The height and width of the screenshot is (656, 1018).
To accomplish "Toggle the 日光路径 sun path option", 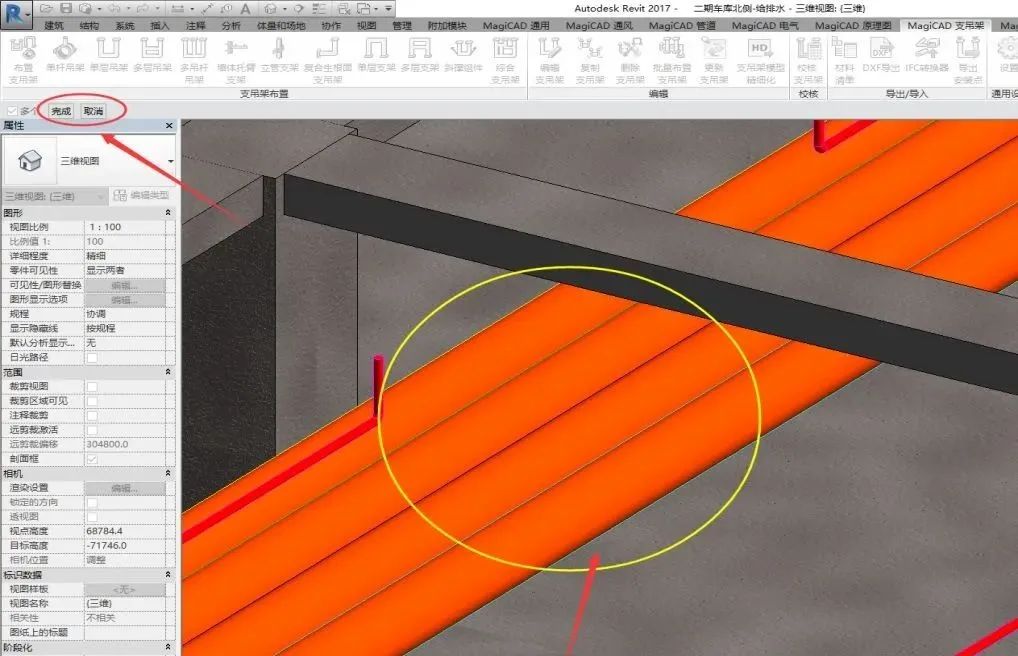I will tap(93, 358).
